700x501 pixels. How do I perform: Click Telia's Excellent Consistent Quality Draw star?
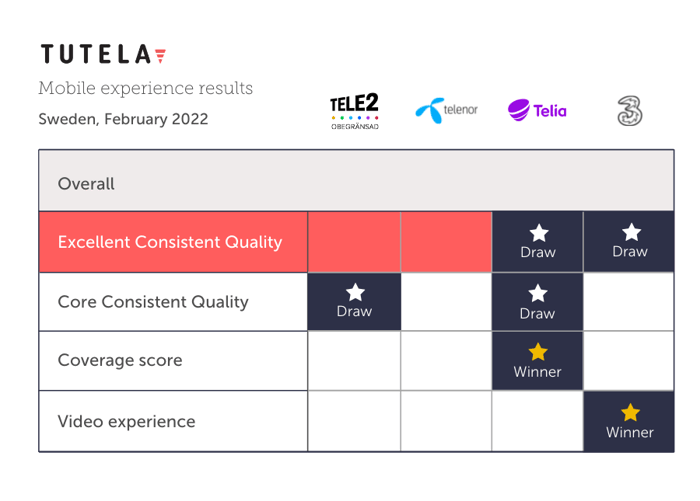click(x=539, y=233)
